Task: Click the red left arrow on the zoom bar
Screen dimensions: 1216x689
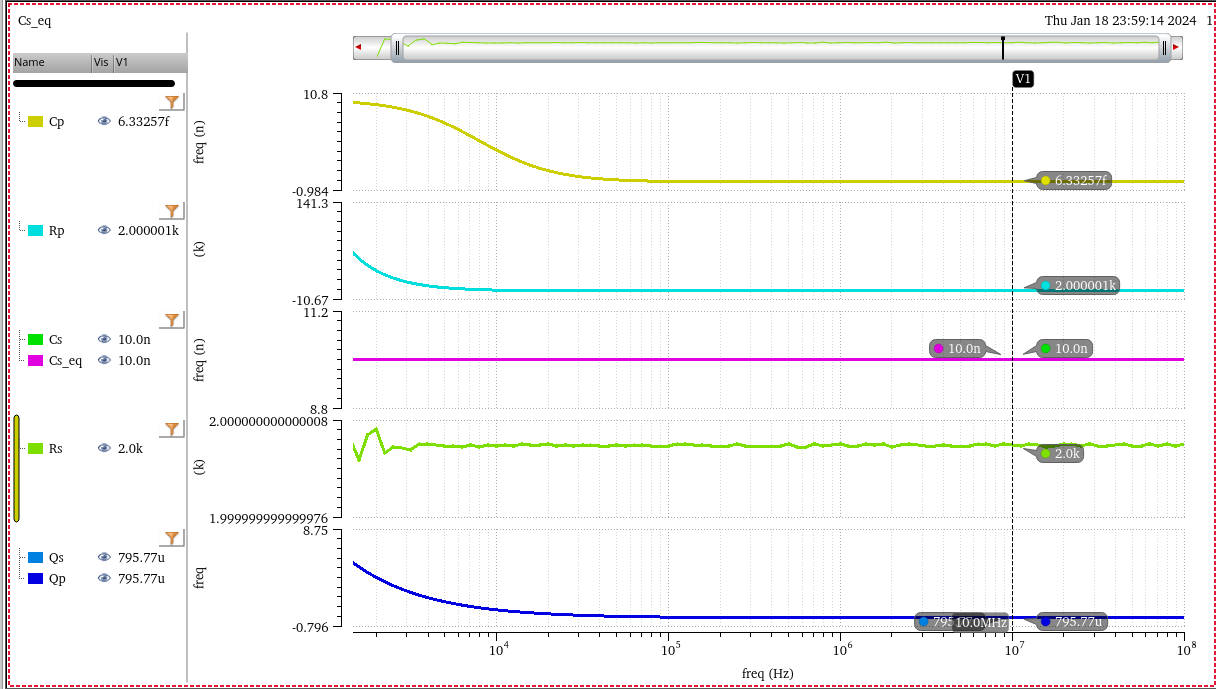Action: (359, 47)
